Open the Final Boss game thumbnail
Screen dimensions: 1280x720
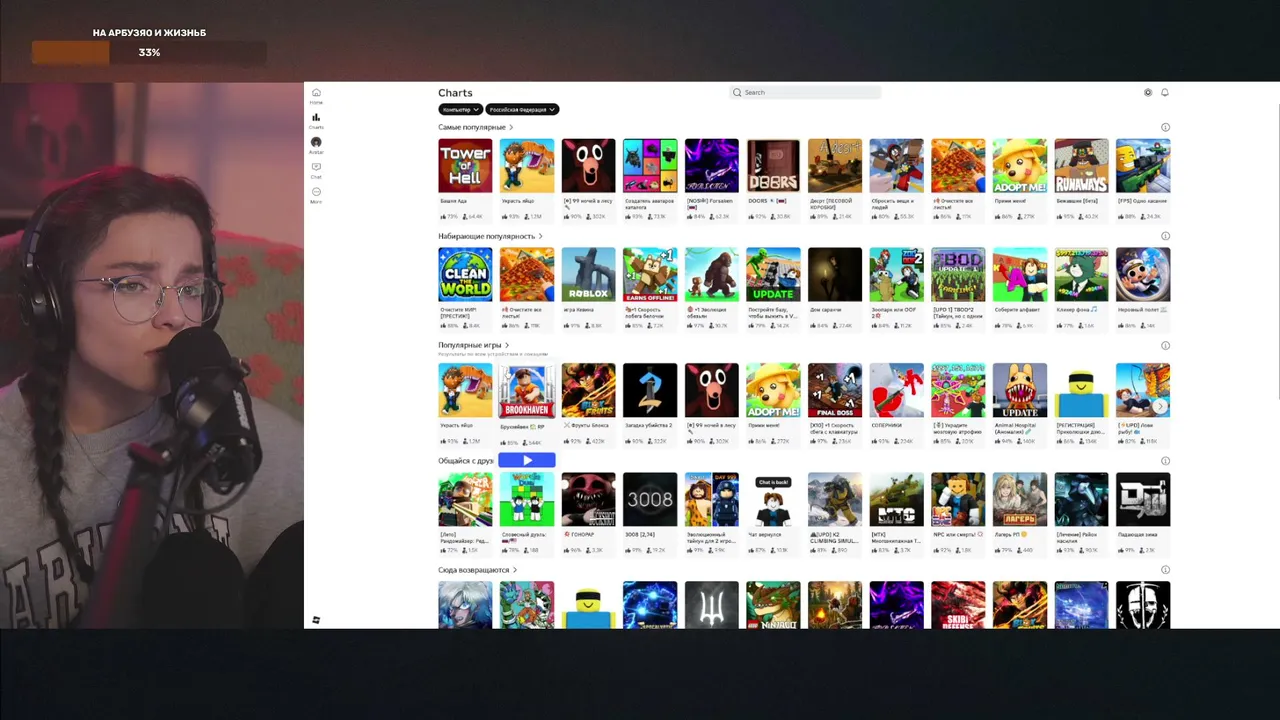click(835, 390)
